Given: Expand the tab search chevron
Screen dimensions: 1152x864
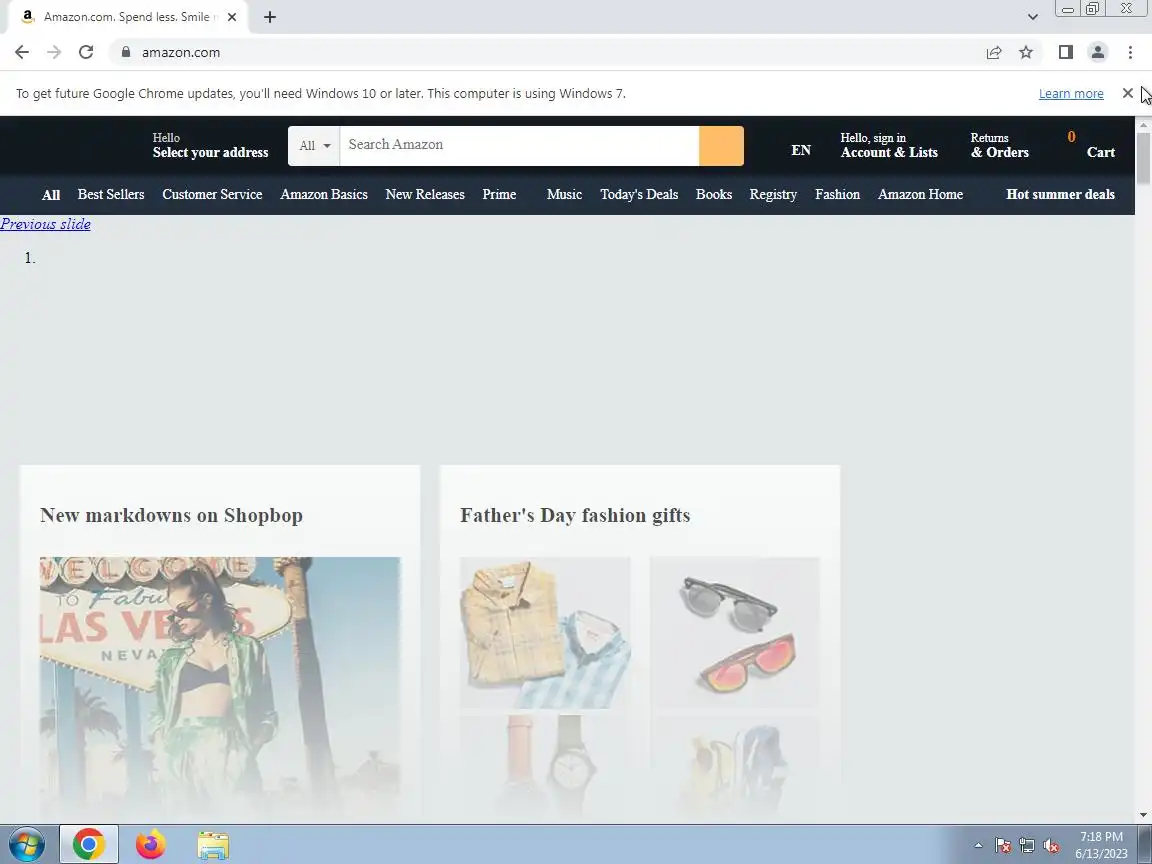Looking at the screenshot, I should (x=1032, y=17).
